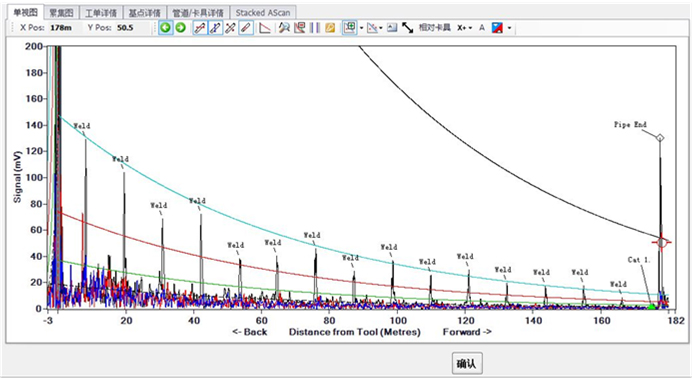Expand the X+ dropdown
The height and width of the screenshot is (379, 692).
(x=464, y=28)
